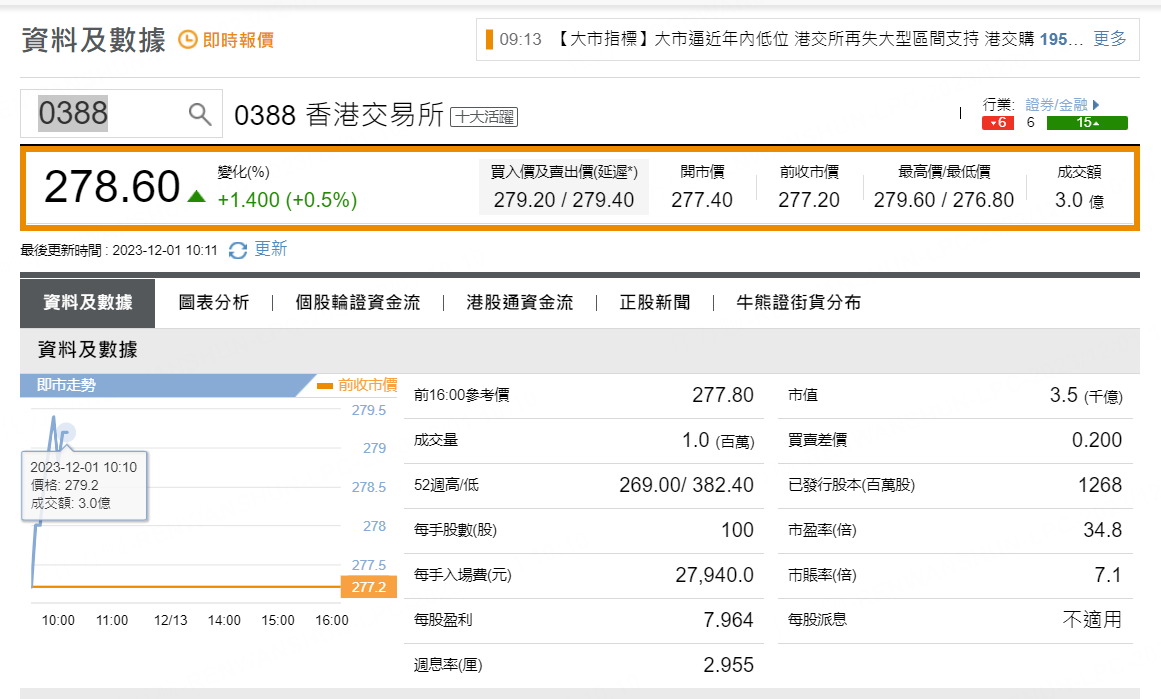Click the 12/13 label on chart time axis
Viewport: 1161px width, 699px height.
pyautogui.click(x=170, y=621)
